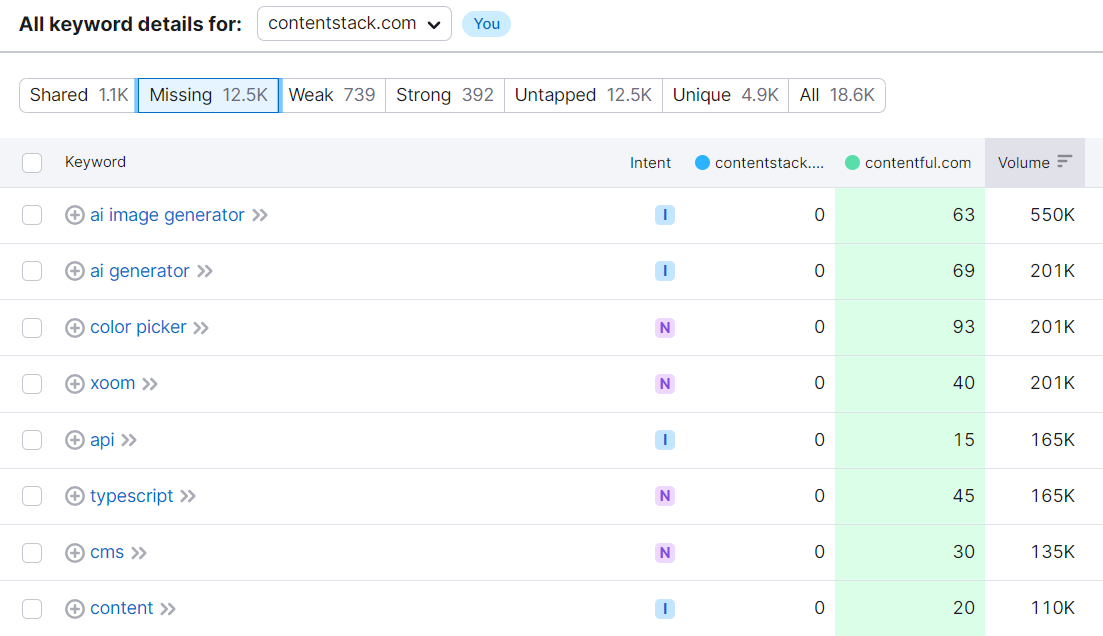Click the Volume column sort icon
Viewport: 1103px width, 636px height.
coord(1064,162)
